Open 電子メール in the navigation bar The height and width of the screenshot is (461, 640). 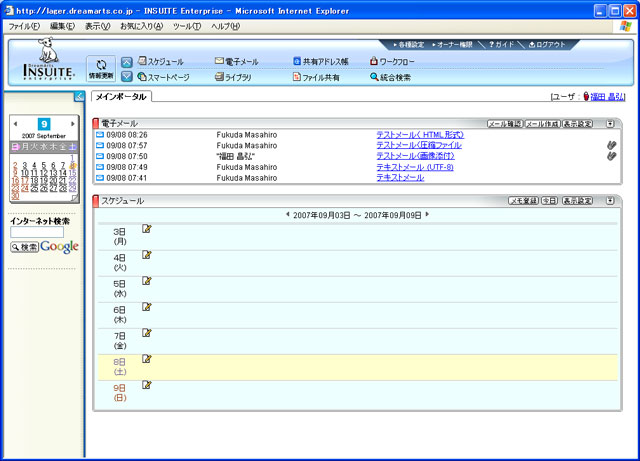point(237,61)
